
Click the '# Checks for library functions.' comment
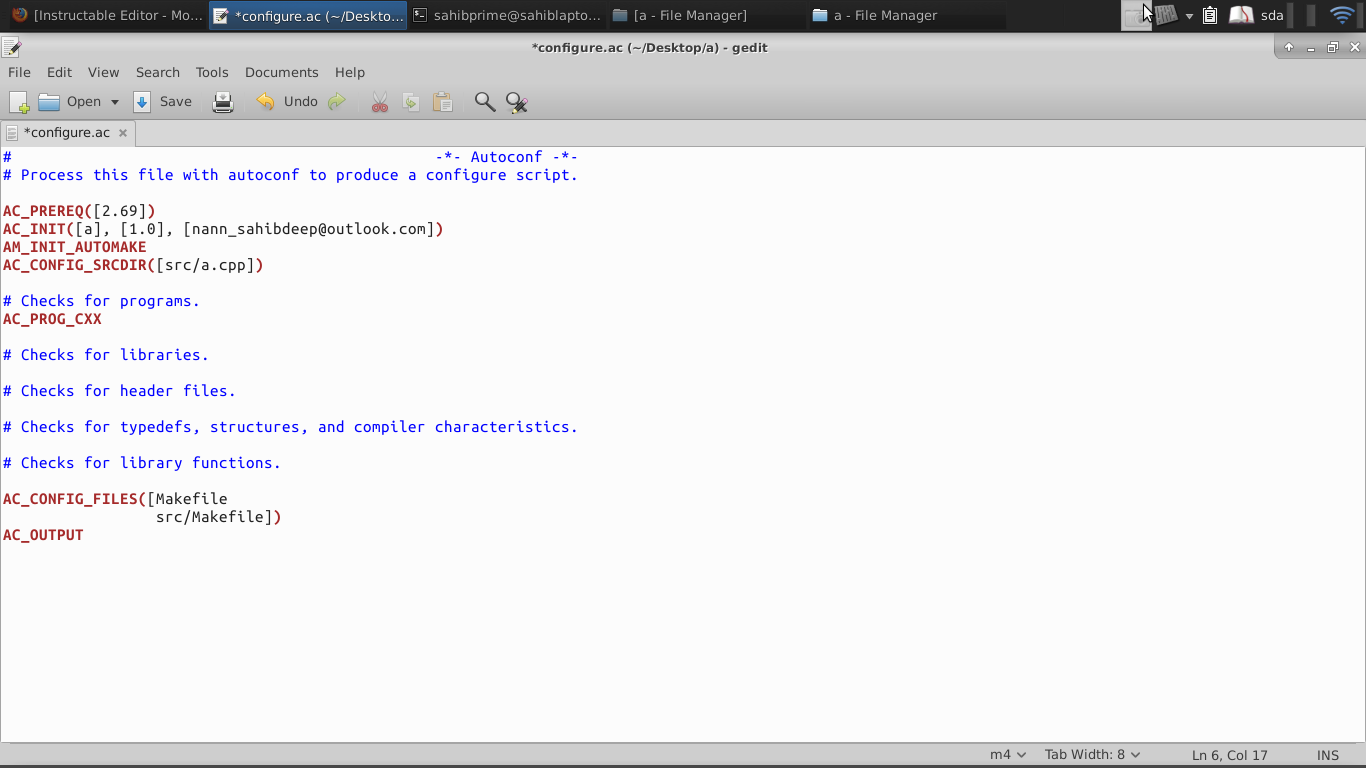[142, 463]
